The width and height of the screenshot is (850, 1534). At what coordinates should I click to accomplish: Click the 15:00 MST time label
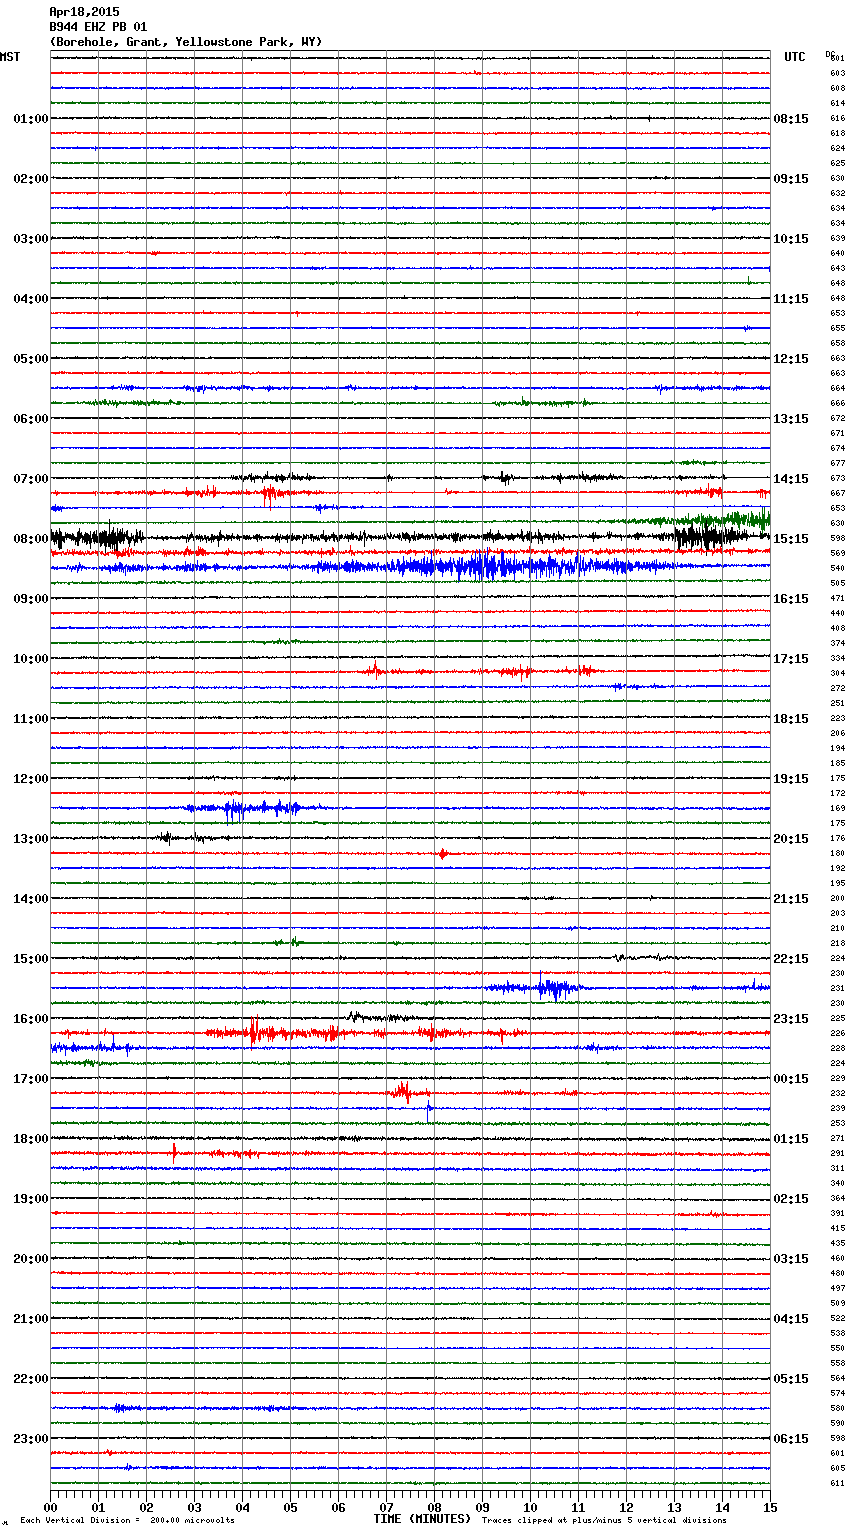[31, 959]
